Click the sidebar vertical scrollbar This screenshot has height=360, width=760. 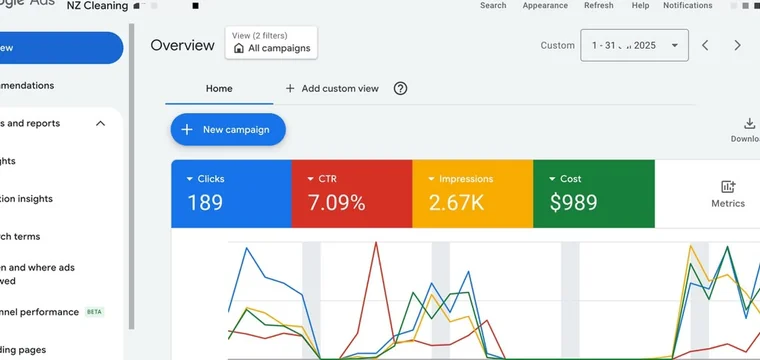click(x=131, y=177)
